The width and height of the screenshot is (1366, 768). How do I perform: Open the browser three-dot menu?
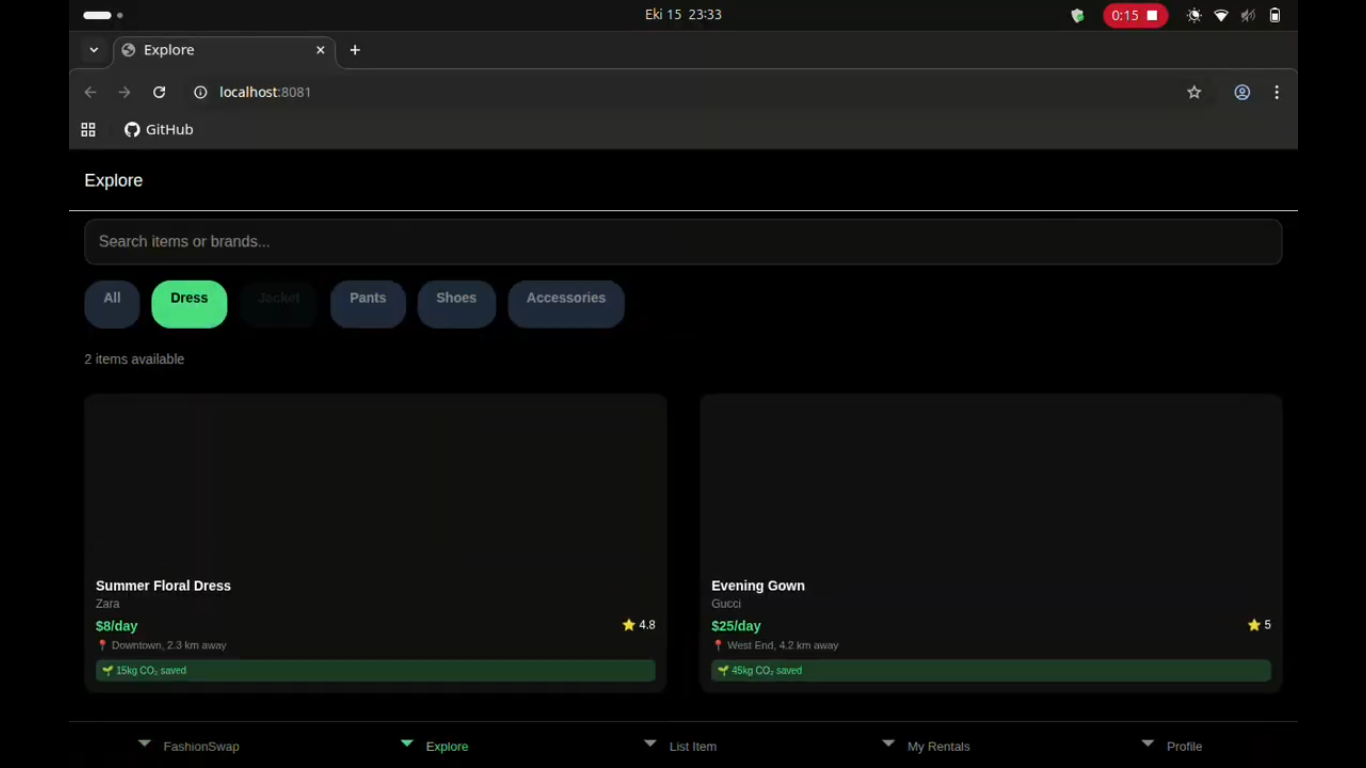1277,92
